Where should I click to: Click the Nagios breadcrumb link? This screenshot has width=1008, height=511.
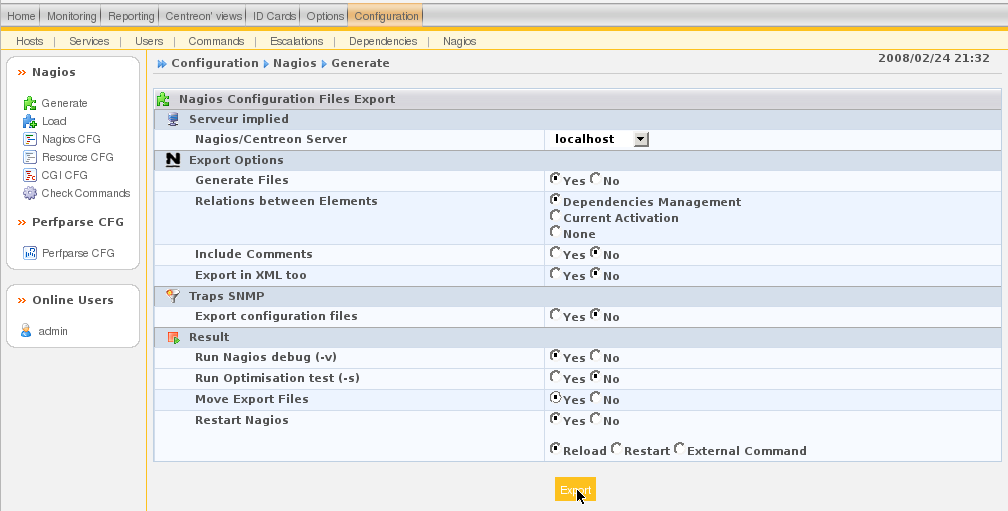pos(294,63)
